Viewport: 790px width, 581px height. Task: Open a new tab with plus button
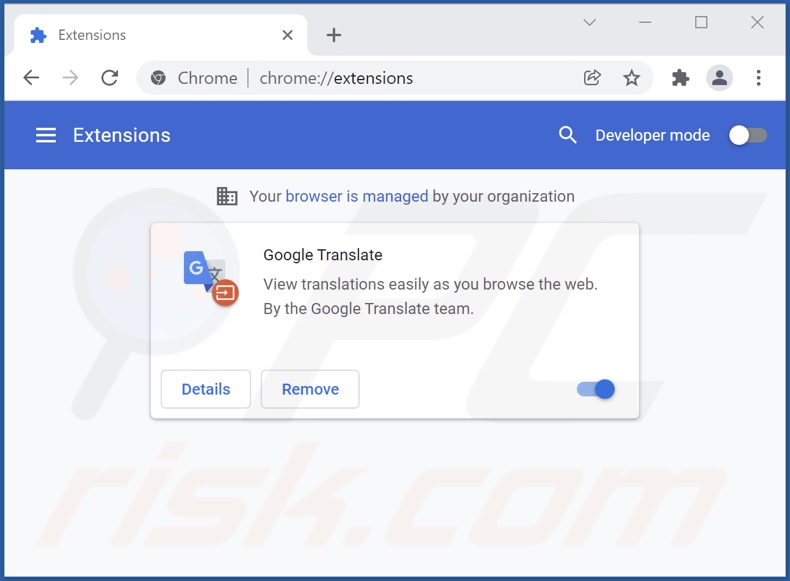tap(334, 35)
